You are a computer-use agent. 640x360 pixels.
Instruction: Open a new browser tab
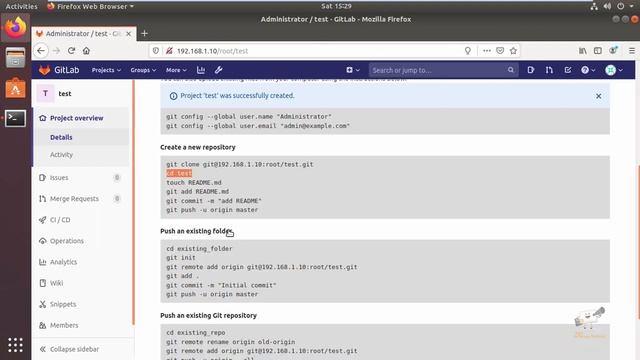click(144, 33)
